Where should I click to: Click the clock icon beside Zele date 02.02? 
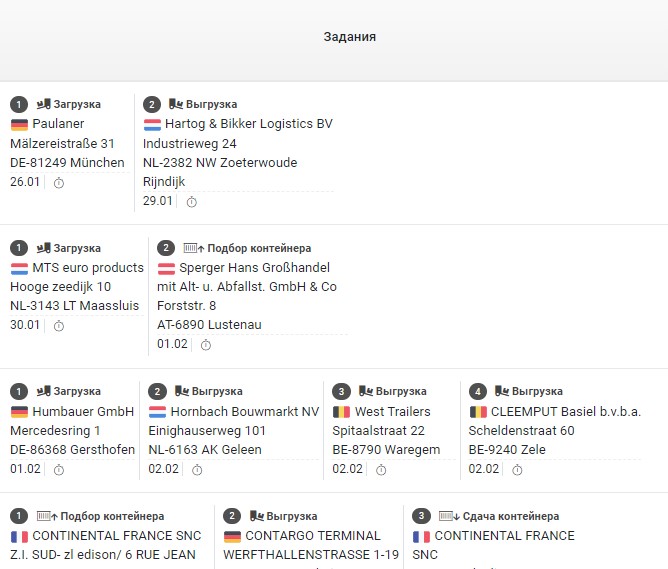point(517,470)
